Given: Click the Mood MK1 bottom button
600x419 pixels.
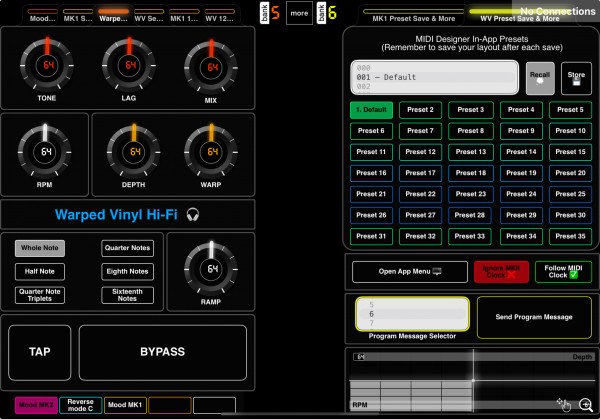Looking at the screenshot, I should 125,405.
